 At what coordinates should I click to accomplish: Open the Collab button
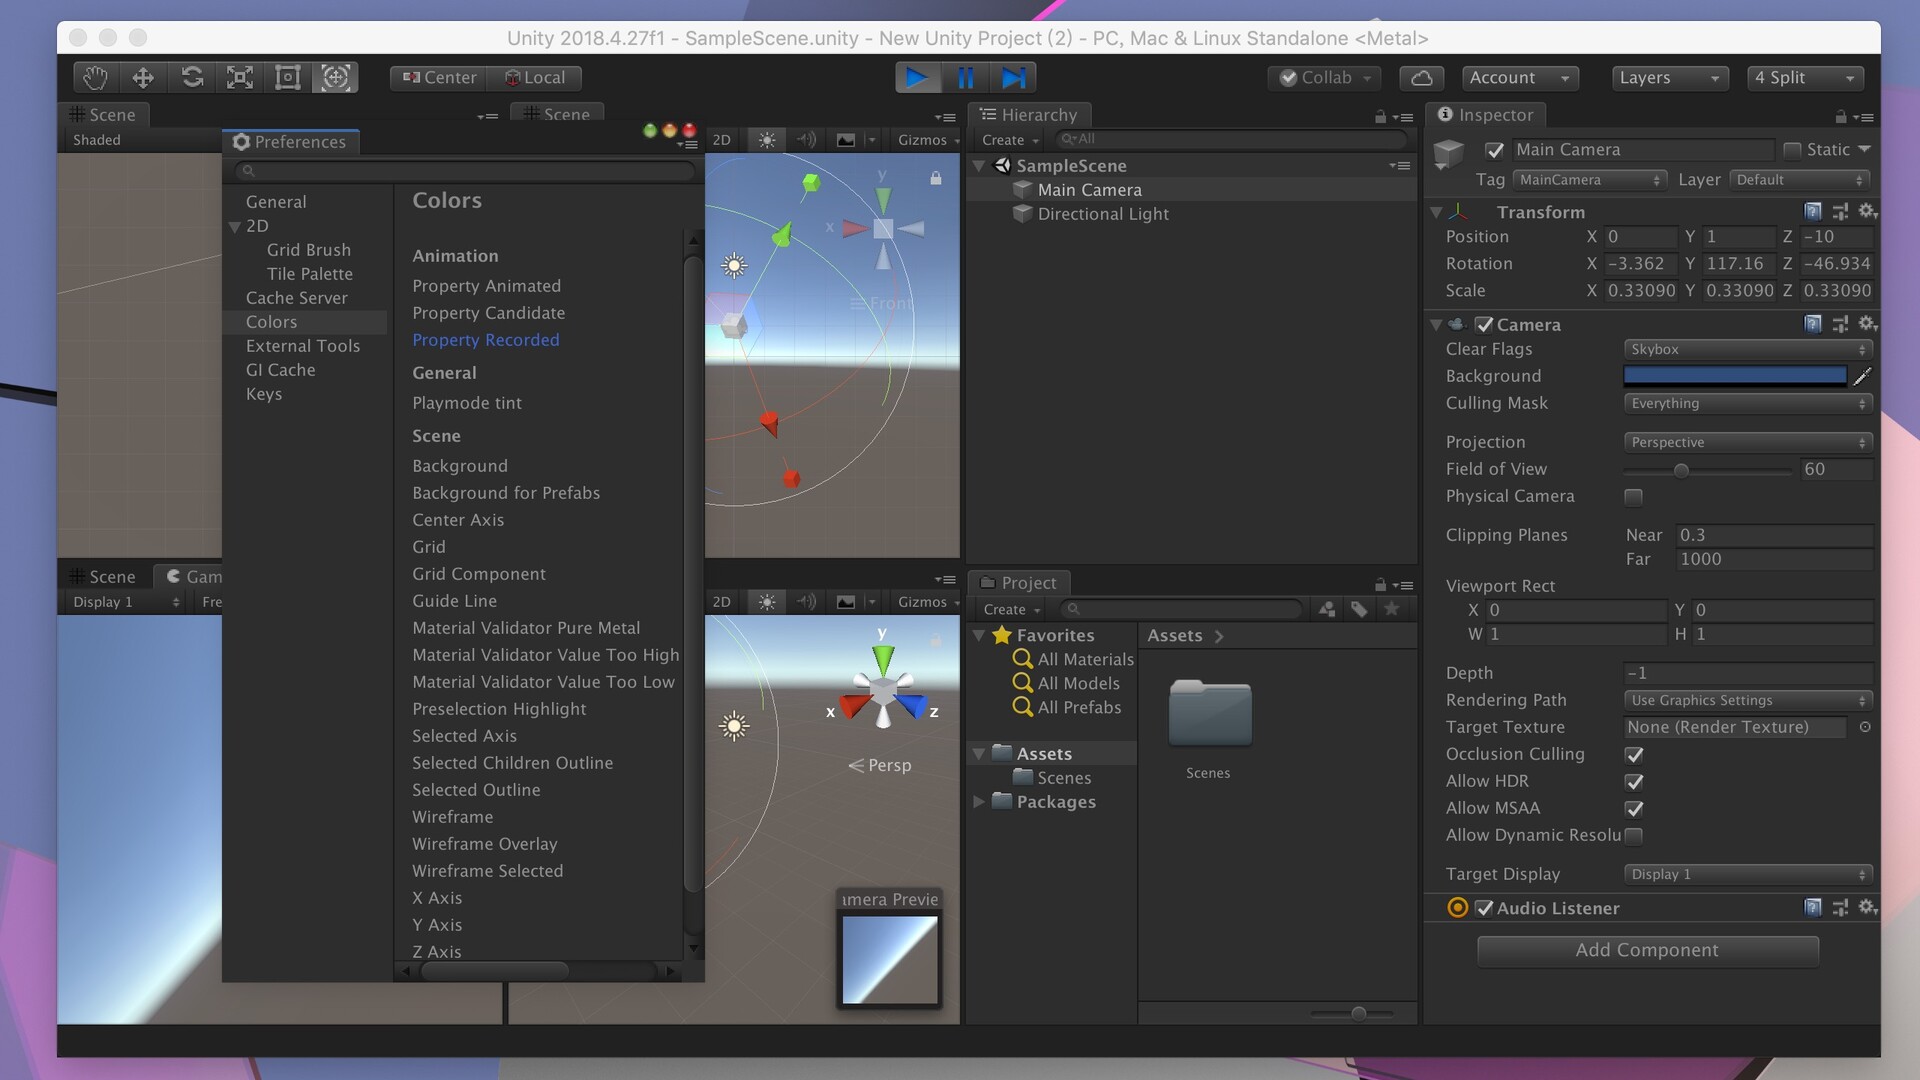(1325, 78)
